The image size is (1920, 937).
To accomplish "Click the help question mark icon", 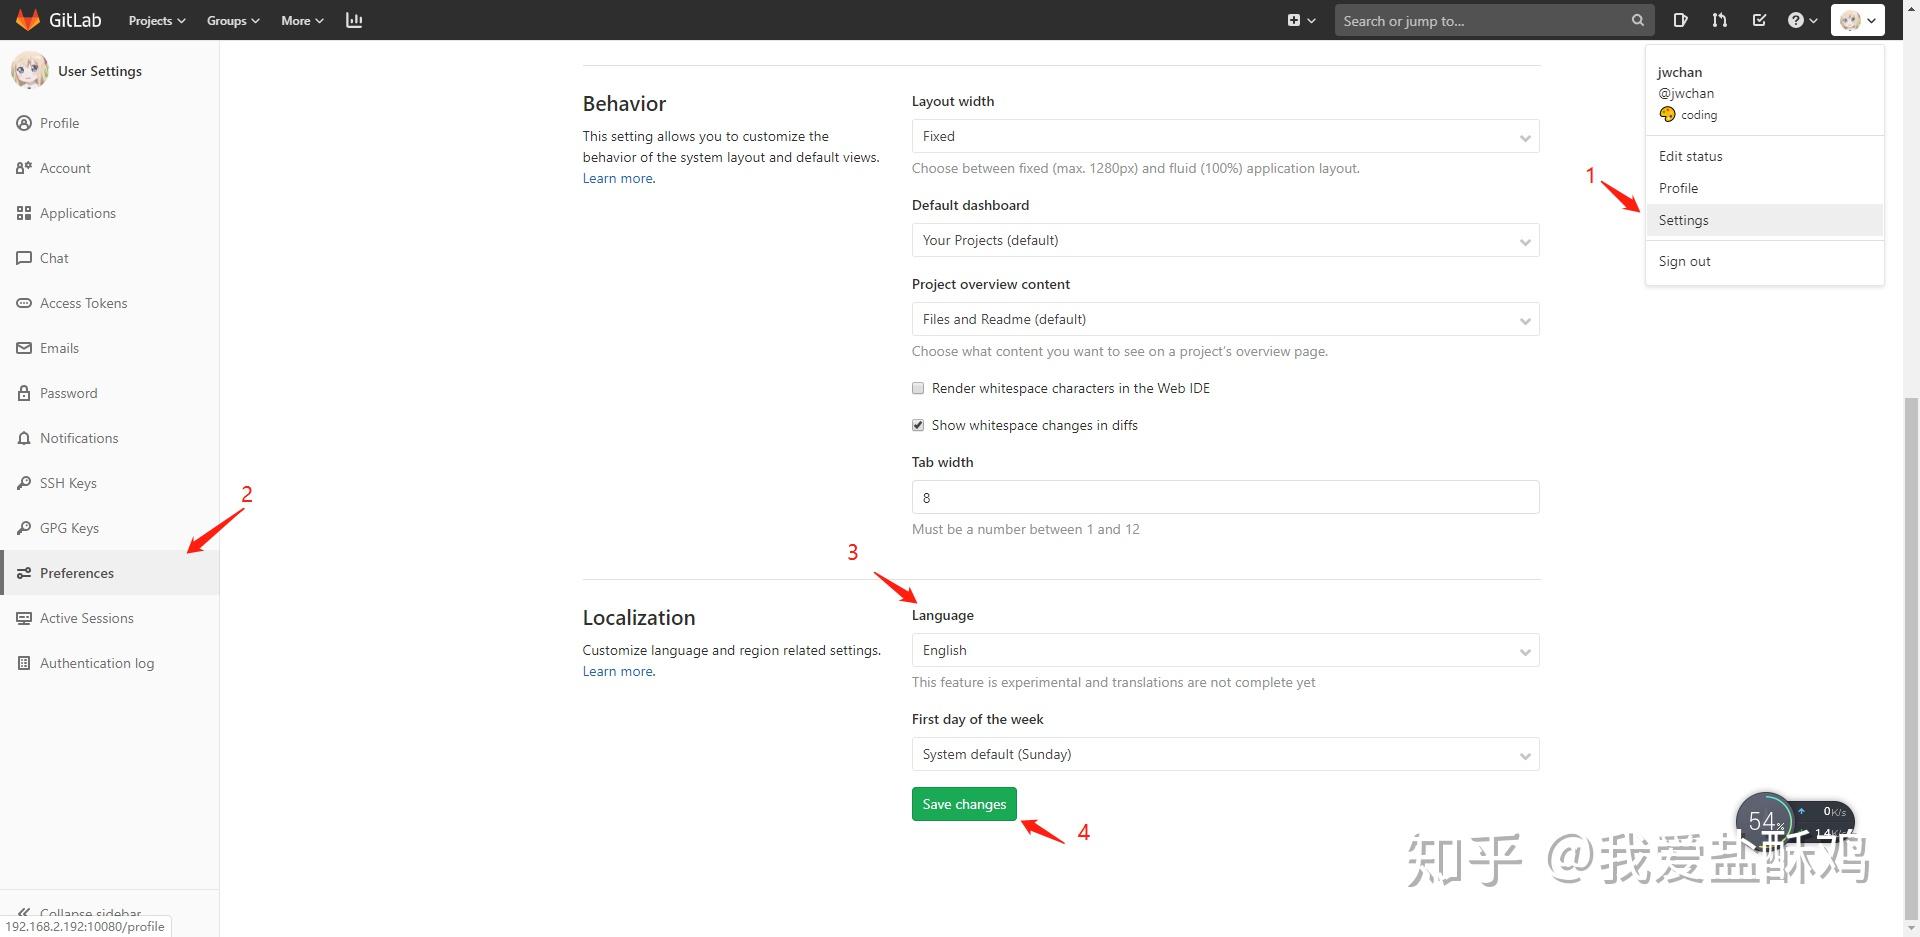I will click(1795, 20).
